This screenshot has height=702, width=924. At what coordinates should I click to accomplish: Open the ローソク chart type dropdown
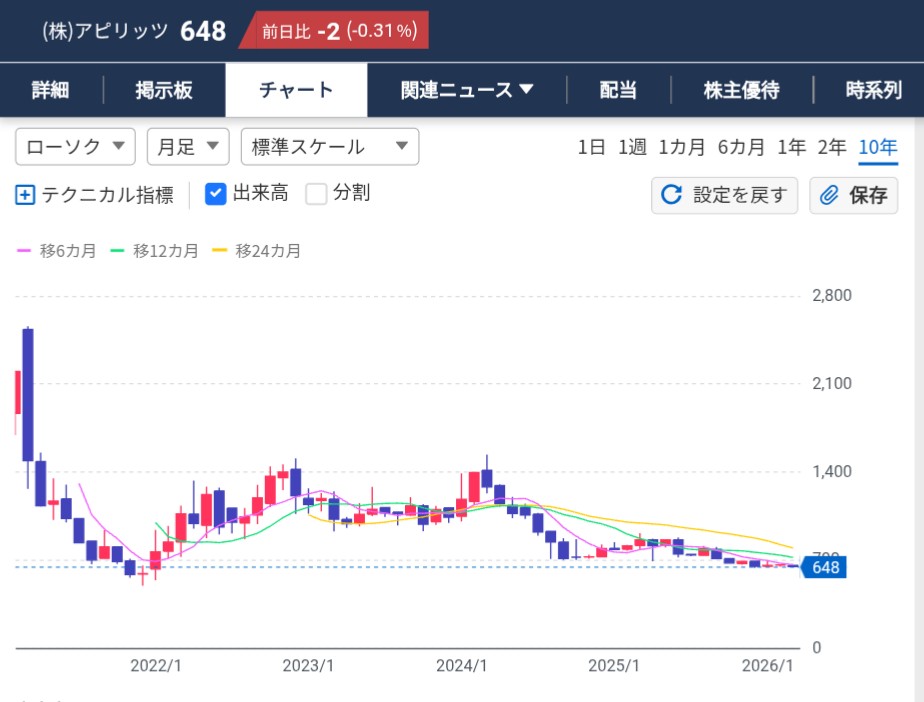point(75,147)
